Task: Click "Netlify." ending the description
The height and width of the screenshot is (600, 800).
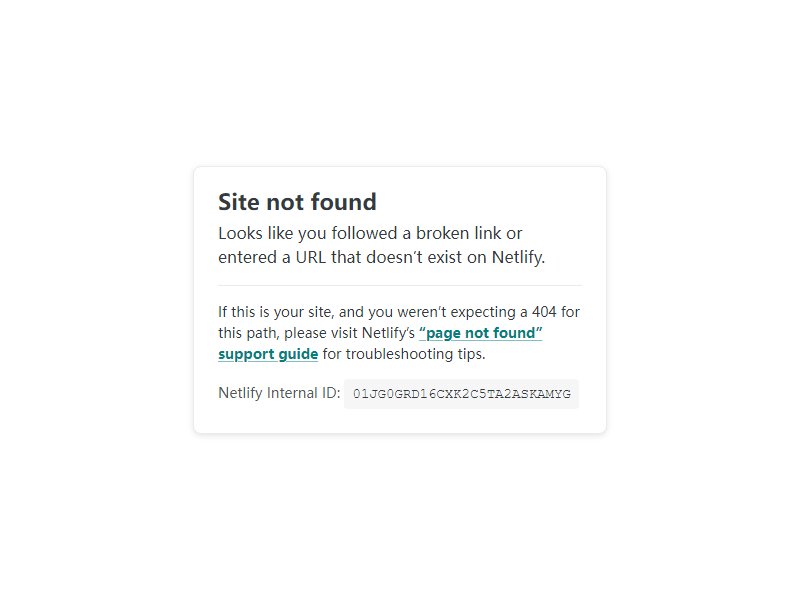Action: (518, 257)
